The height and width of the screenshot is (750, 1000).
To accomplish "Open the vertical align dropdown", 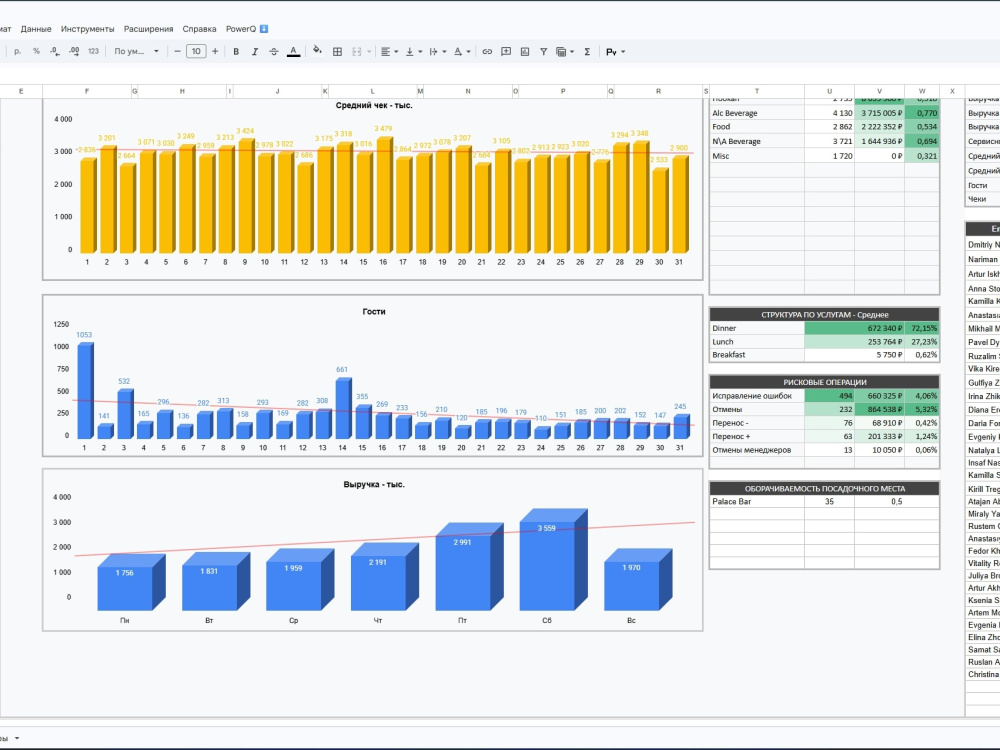I will 413,52.
